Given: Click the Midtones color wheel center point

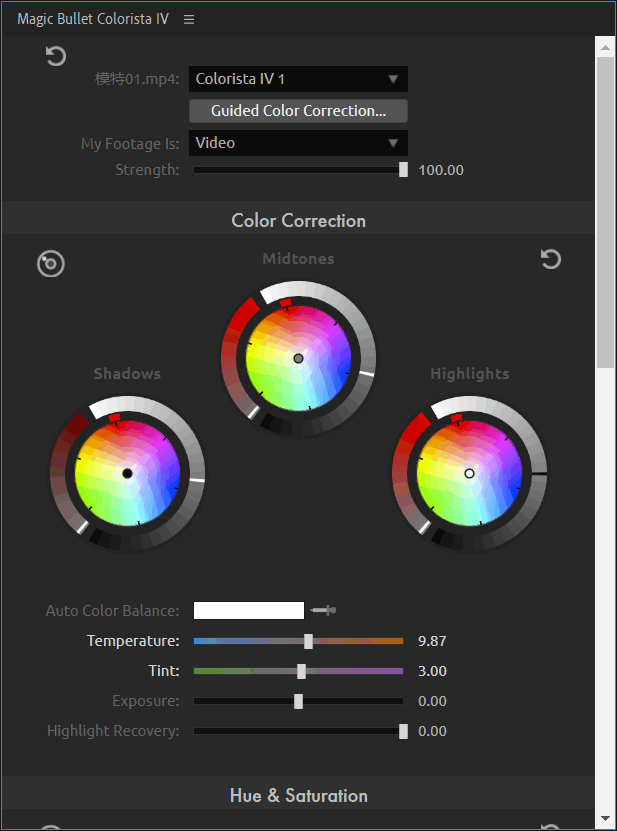Looking at the screenshot, I should click(x=298, y=358).
